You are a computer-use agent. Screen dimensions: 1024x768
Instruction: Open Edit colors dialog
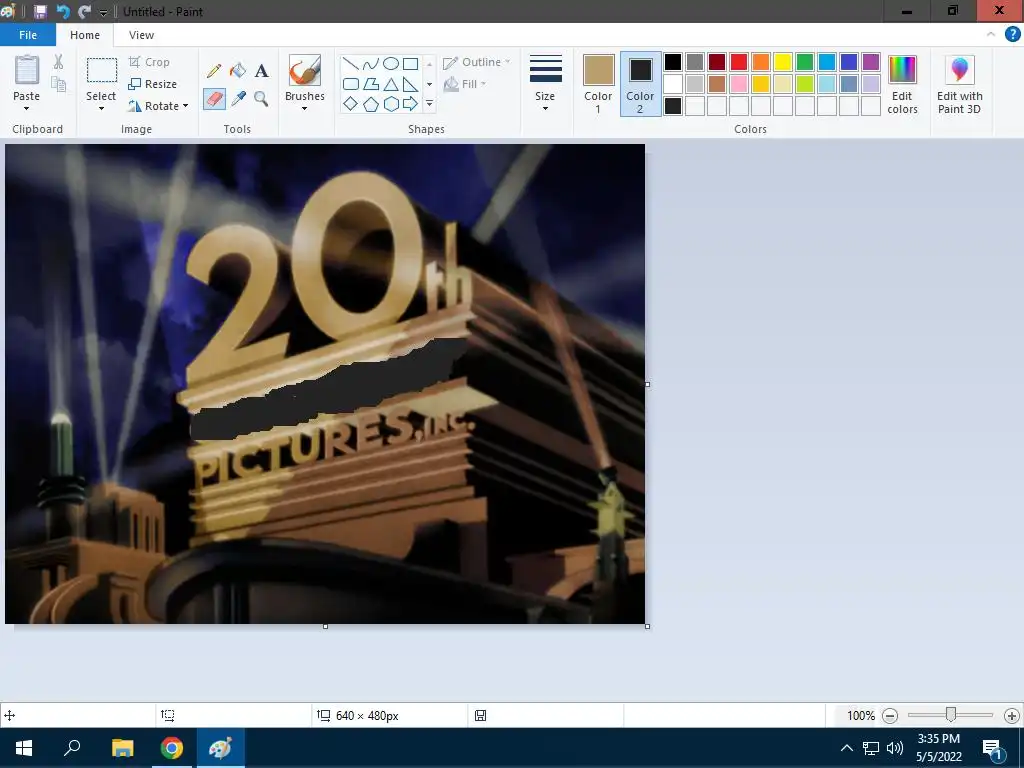[903, 85]
